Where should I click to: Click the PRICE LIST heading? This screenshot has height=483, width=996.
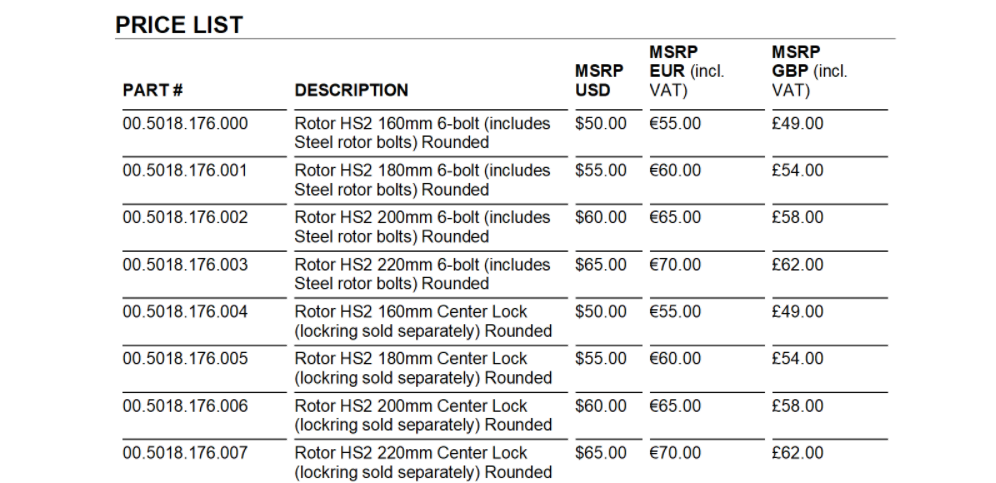(179, 25)
